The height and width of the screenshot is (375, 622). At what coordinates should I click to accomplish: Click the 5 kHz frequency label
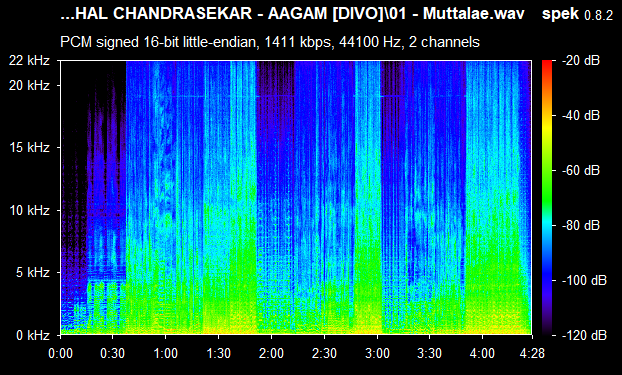33,272
